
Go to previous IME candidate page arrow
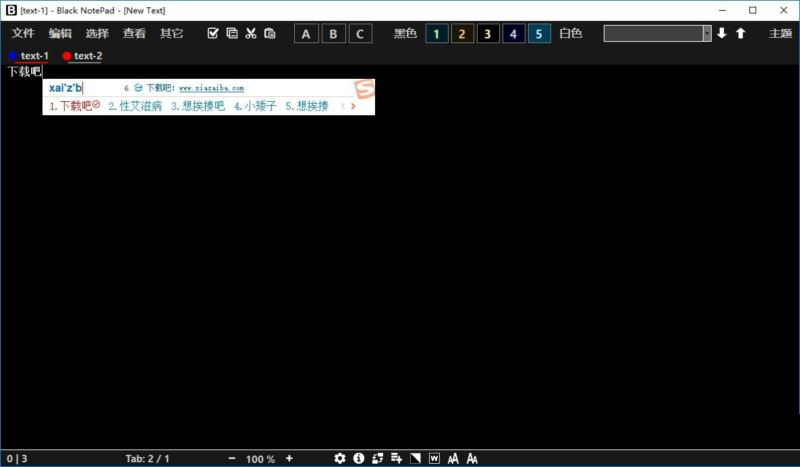click(x=343, y=106)
